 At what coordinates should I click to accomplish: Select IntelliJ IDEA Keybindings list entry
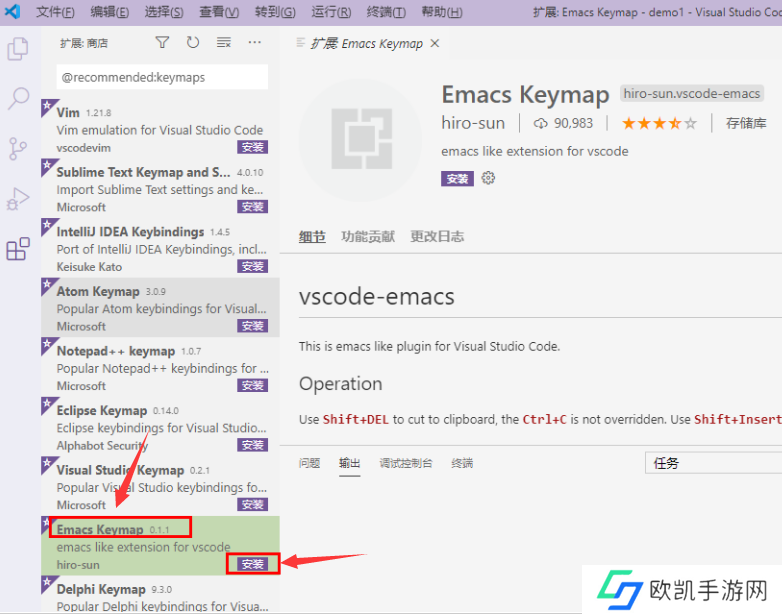pos(160,248)
